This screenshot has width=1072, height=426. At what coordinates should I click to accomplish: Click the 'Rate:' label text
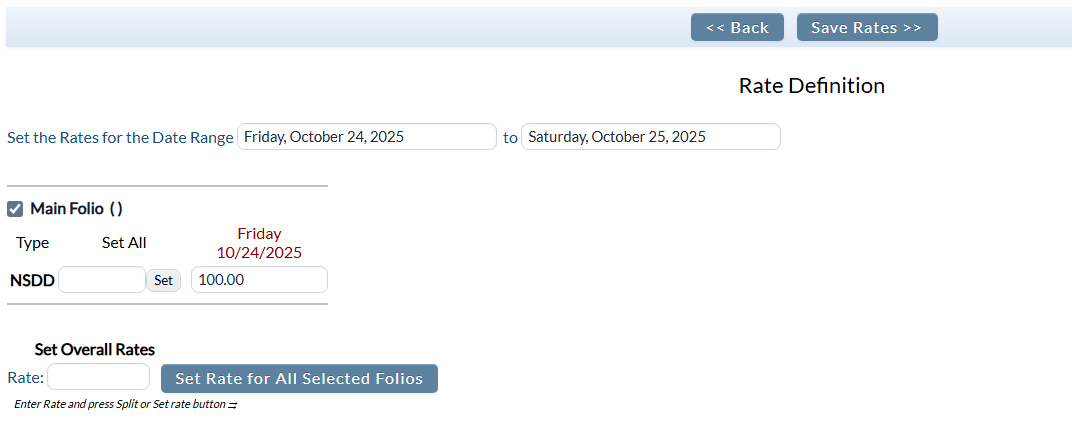pos(25,377)
